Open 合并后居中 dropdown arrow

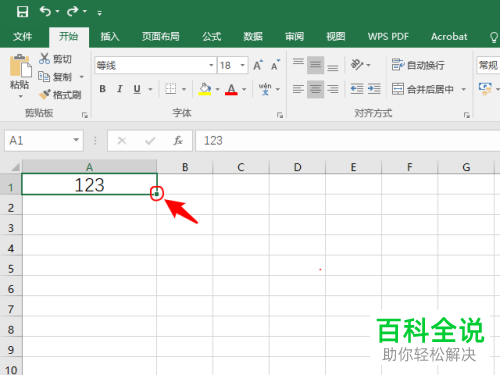[463, 89]
